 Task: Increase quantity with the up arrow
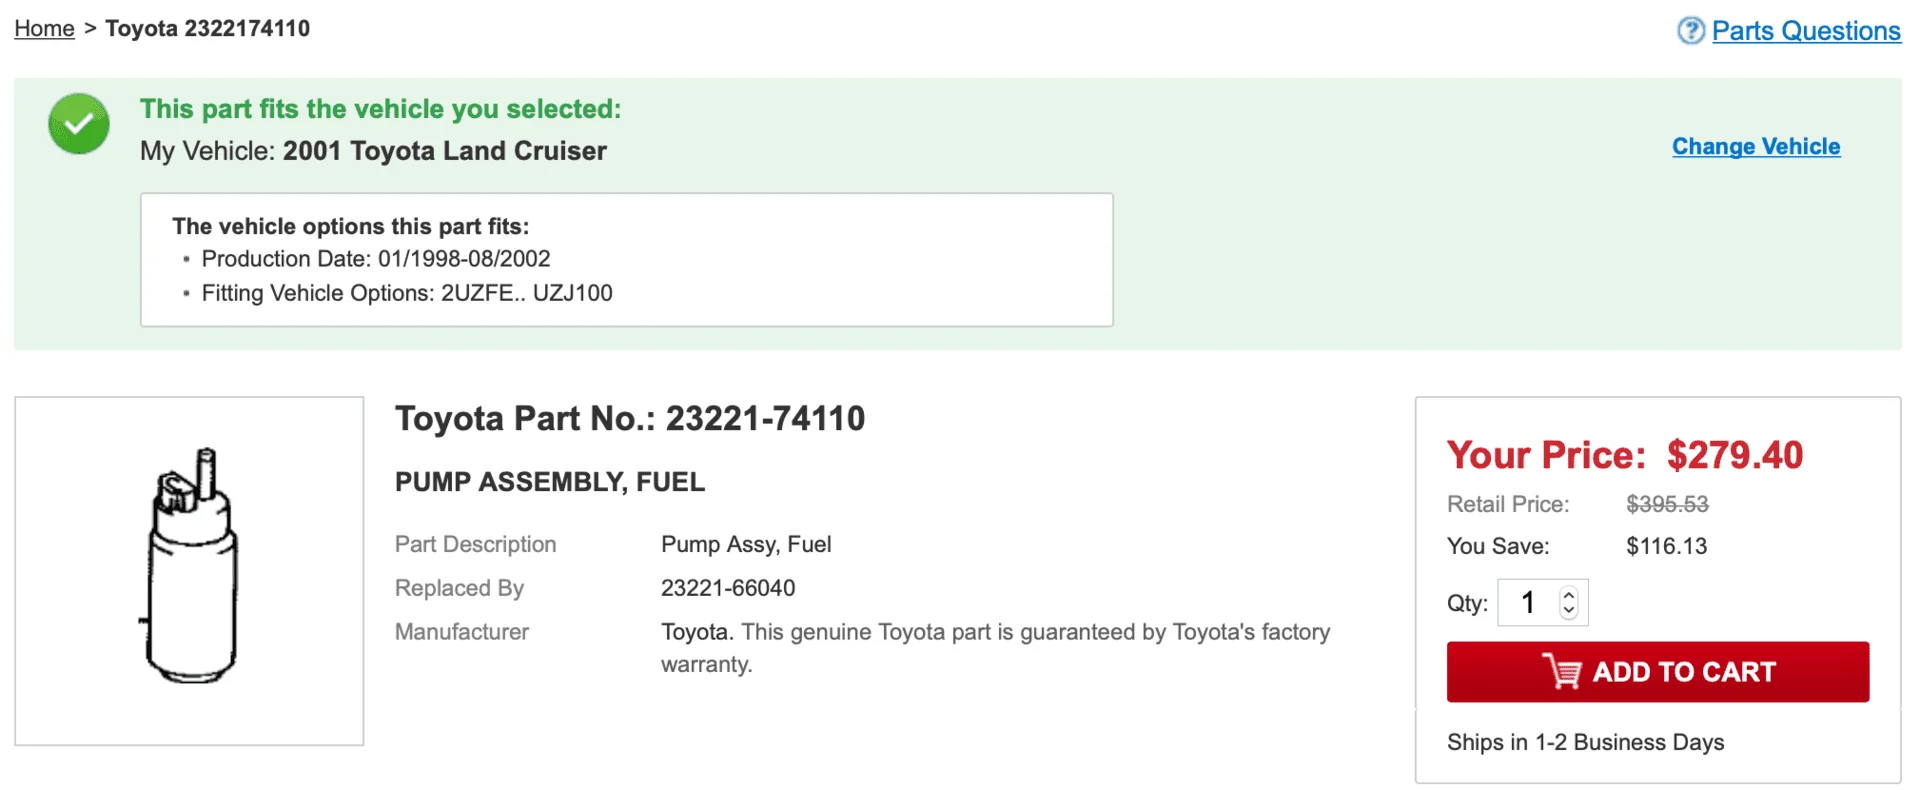[1568, 595]
